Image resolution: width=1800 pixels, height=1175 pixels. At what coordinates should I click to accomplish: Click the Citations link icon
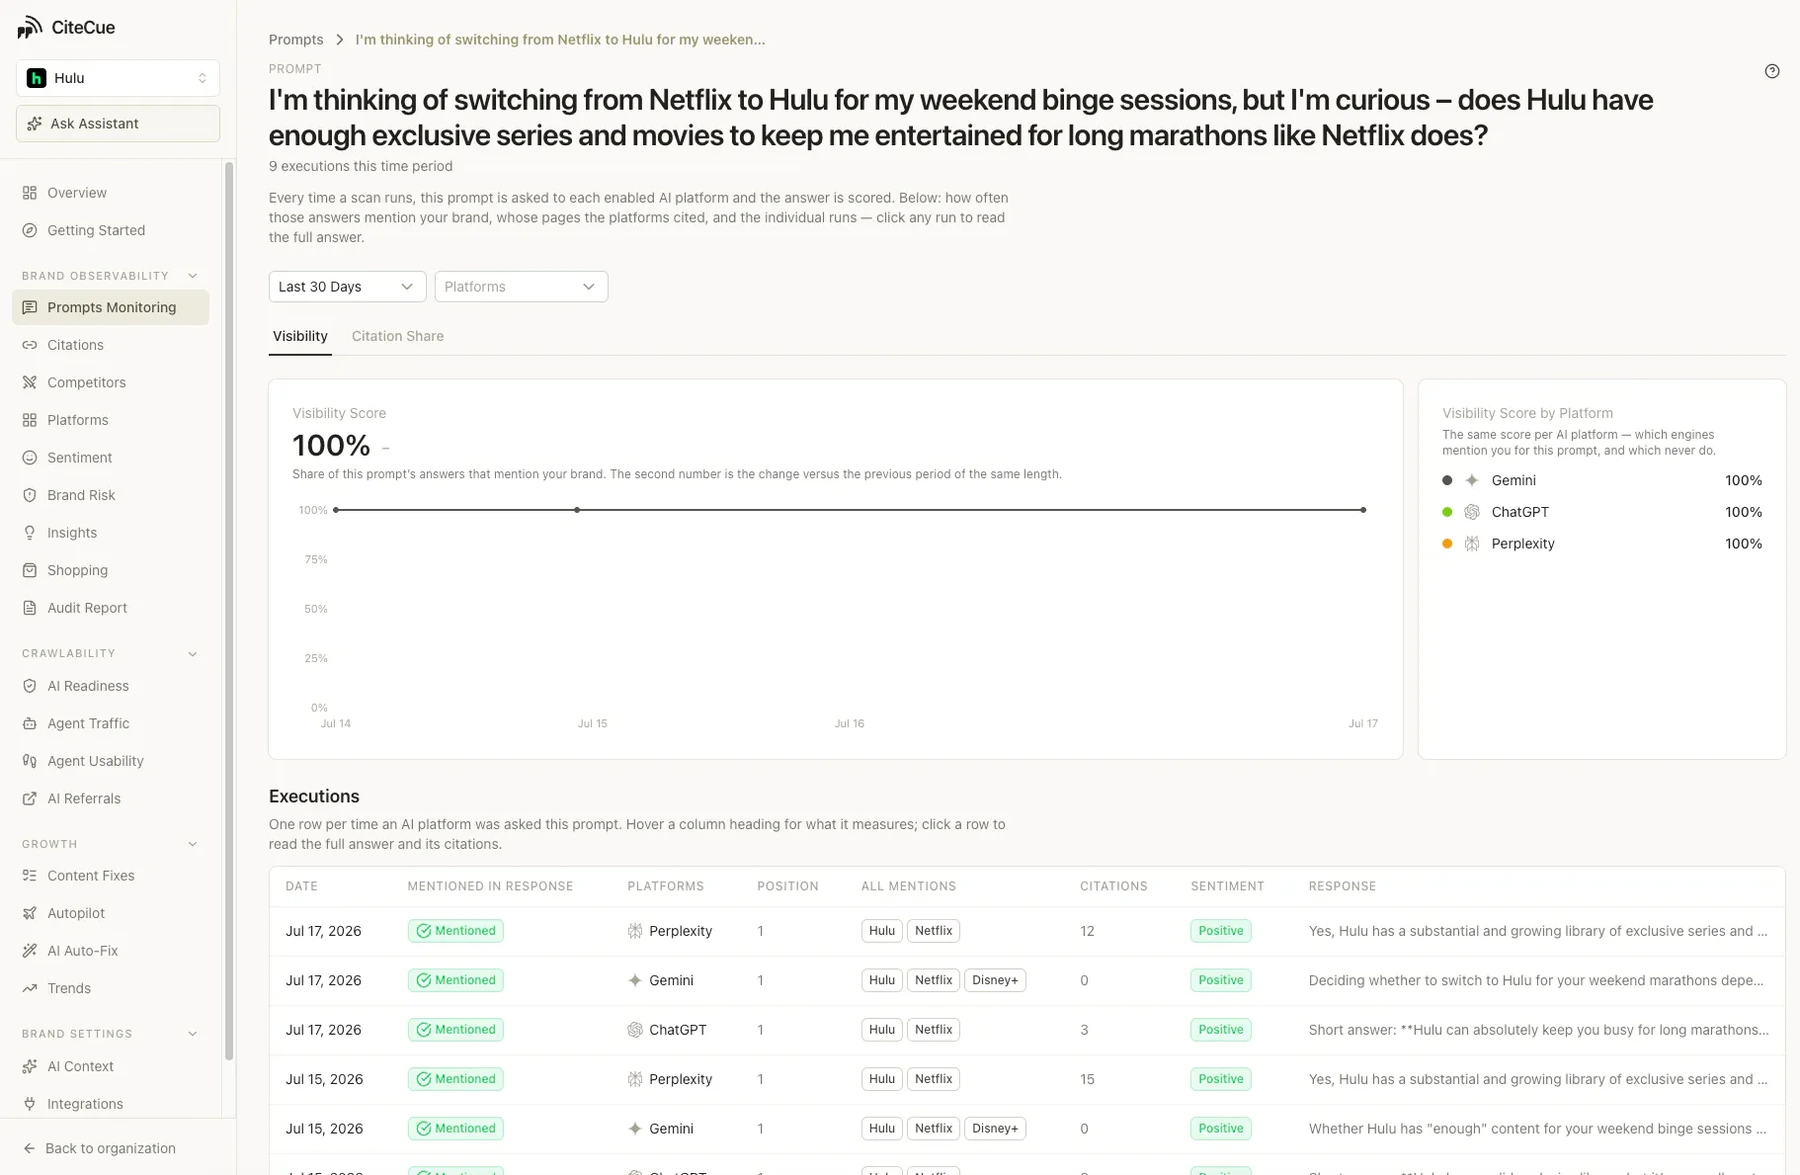pyautogui.click(x=30, y=345)
